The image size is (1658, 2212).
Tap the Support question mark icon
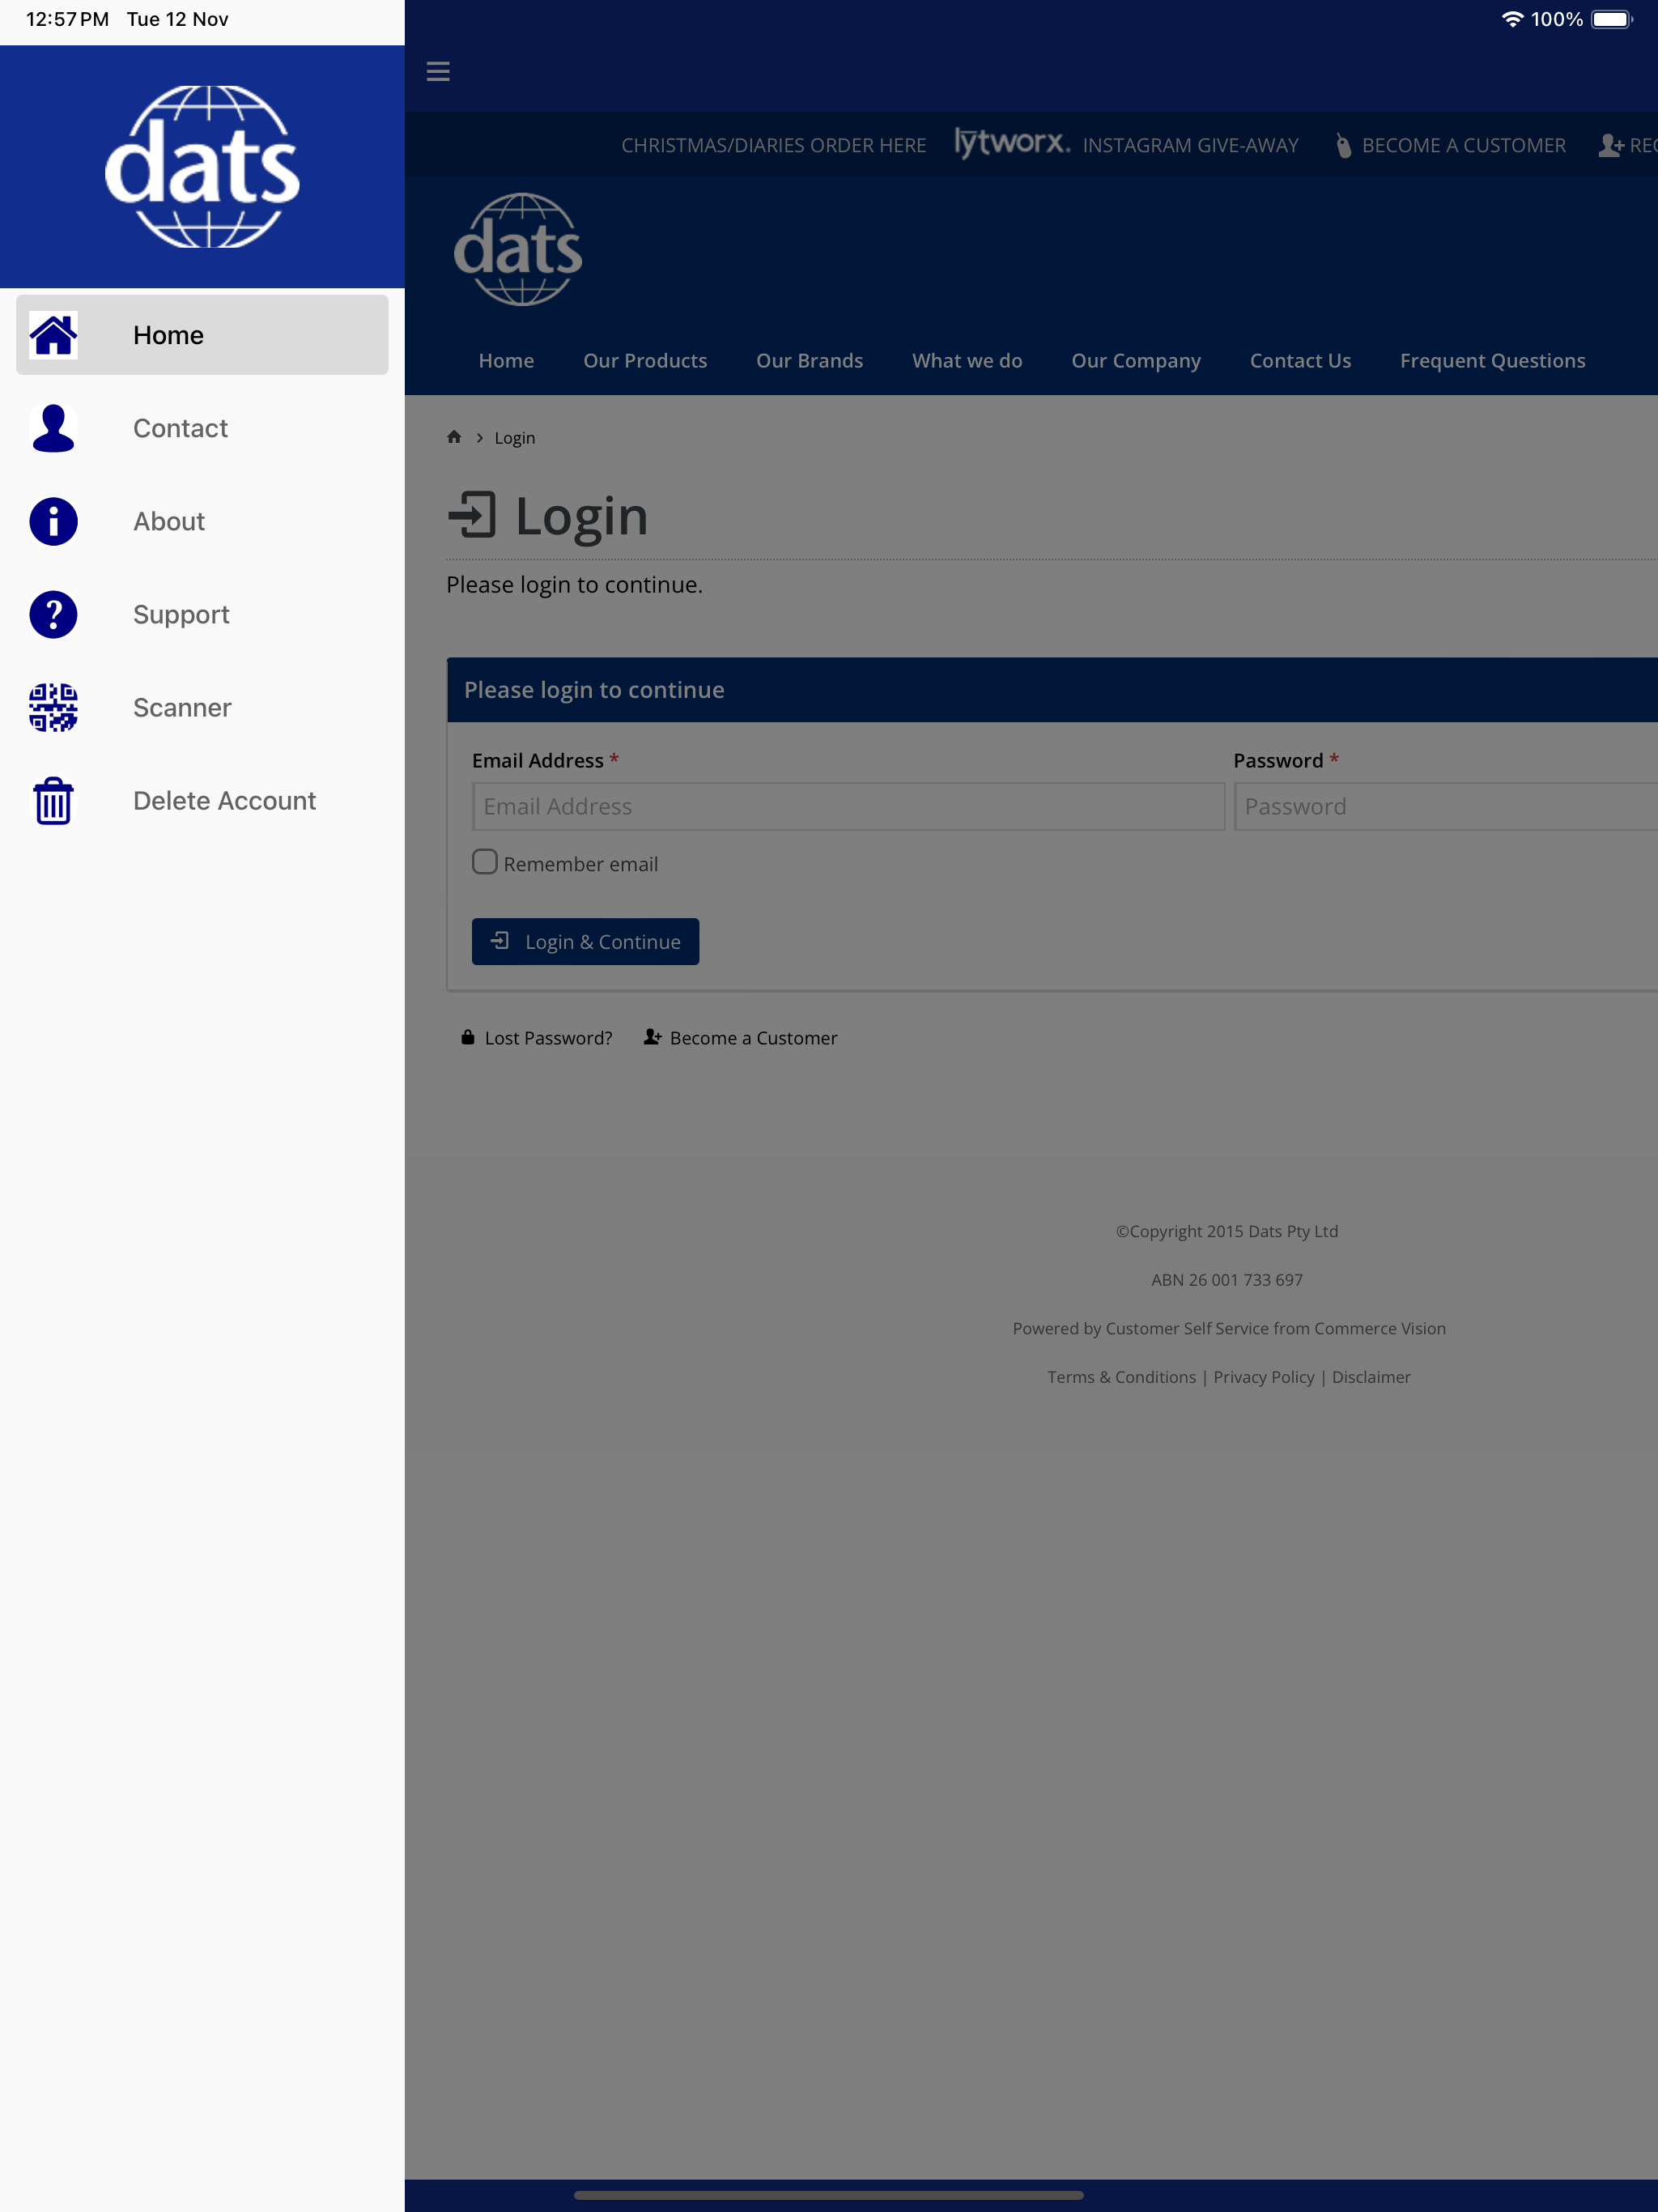53,614
